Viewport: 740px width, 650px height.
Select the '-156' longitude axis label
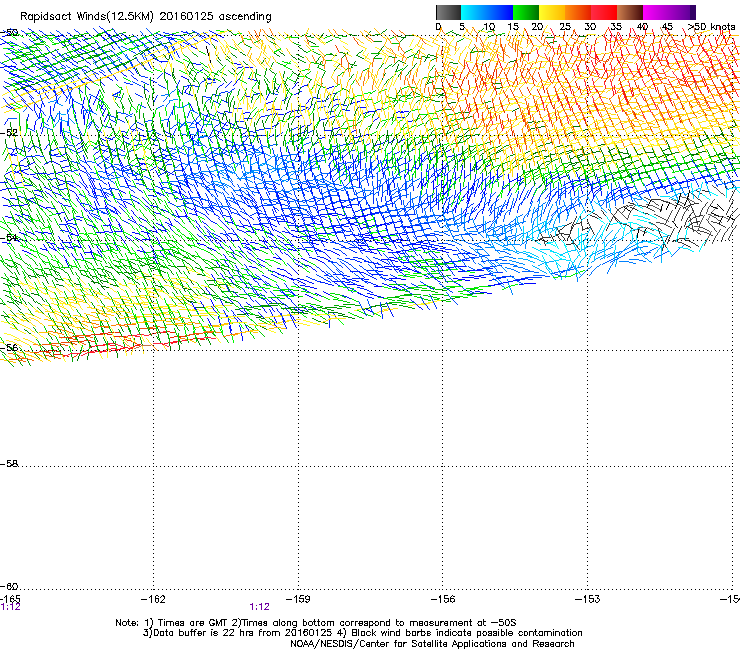click(443, 599)
